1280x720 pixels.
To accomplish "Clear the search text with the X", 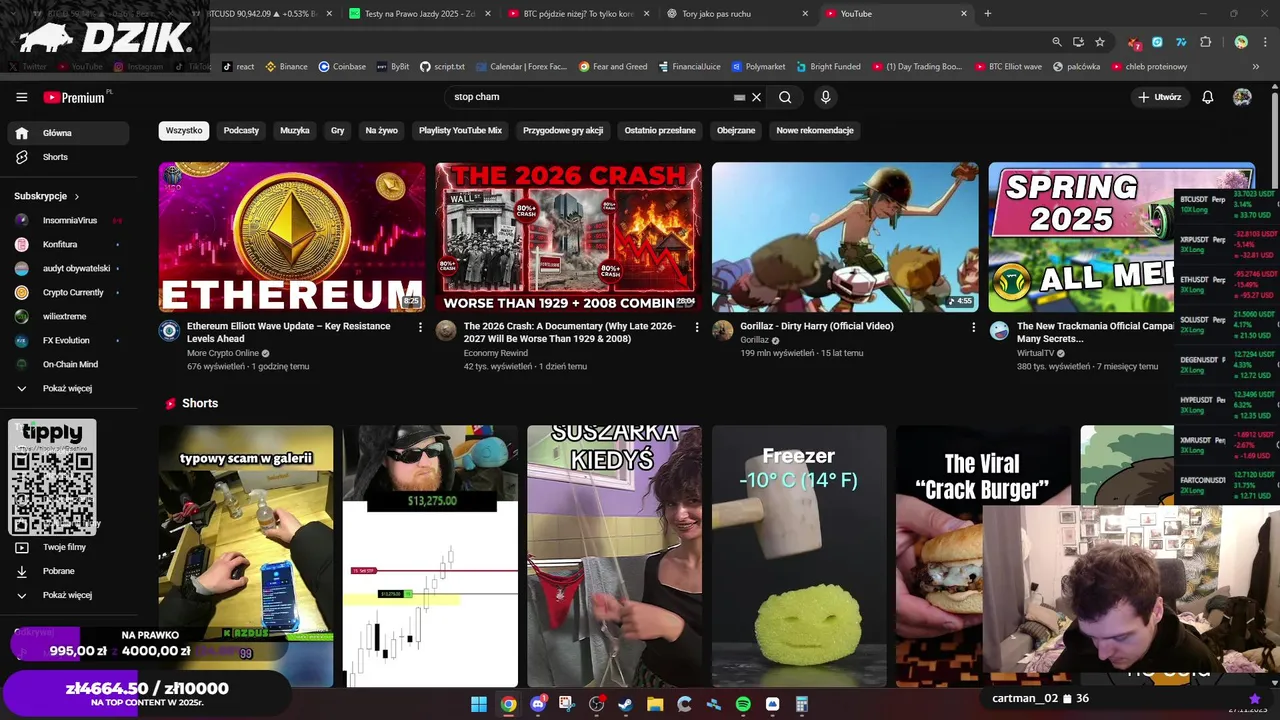I will point(757,97).
